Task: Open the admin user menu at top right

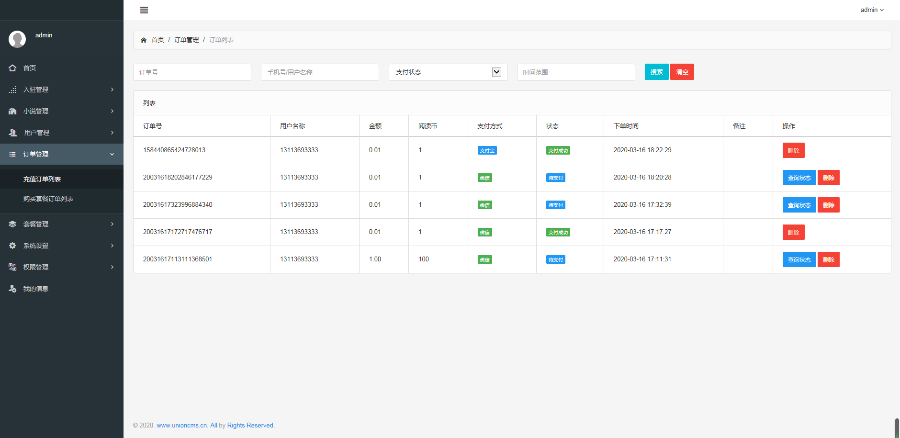Action: point(872,9)
